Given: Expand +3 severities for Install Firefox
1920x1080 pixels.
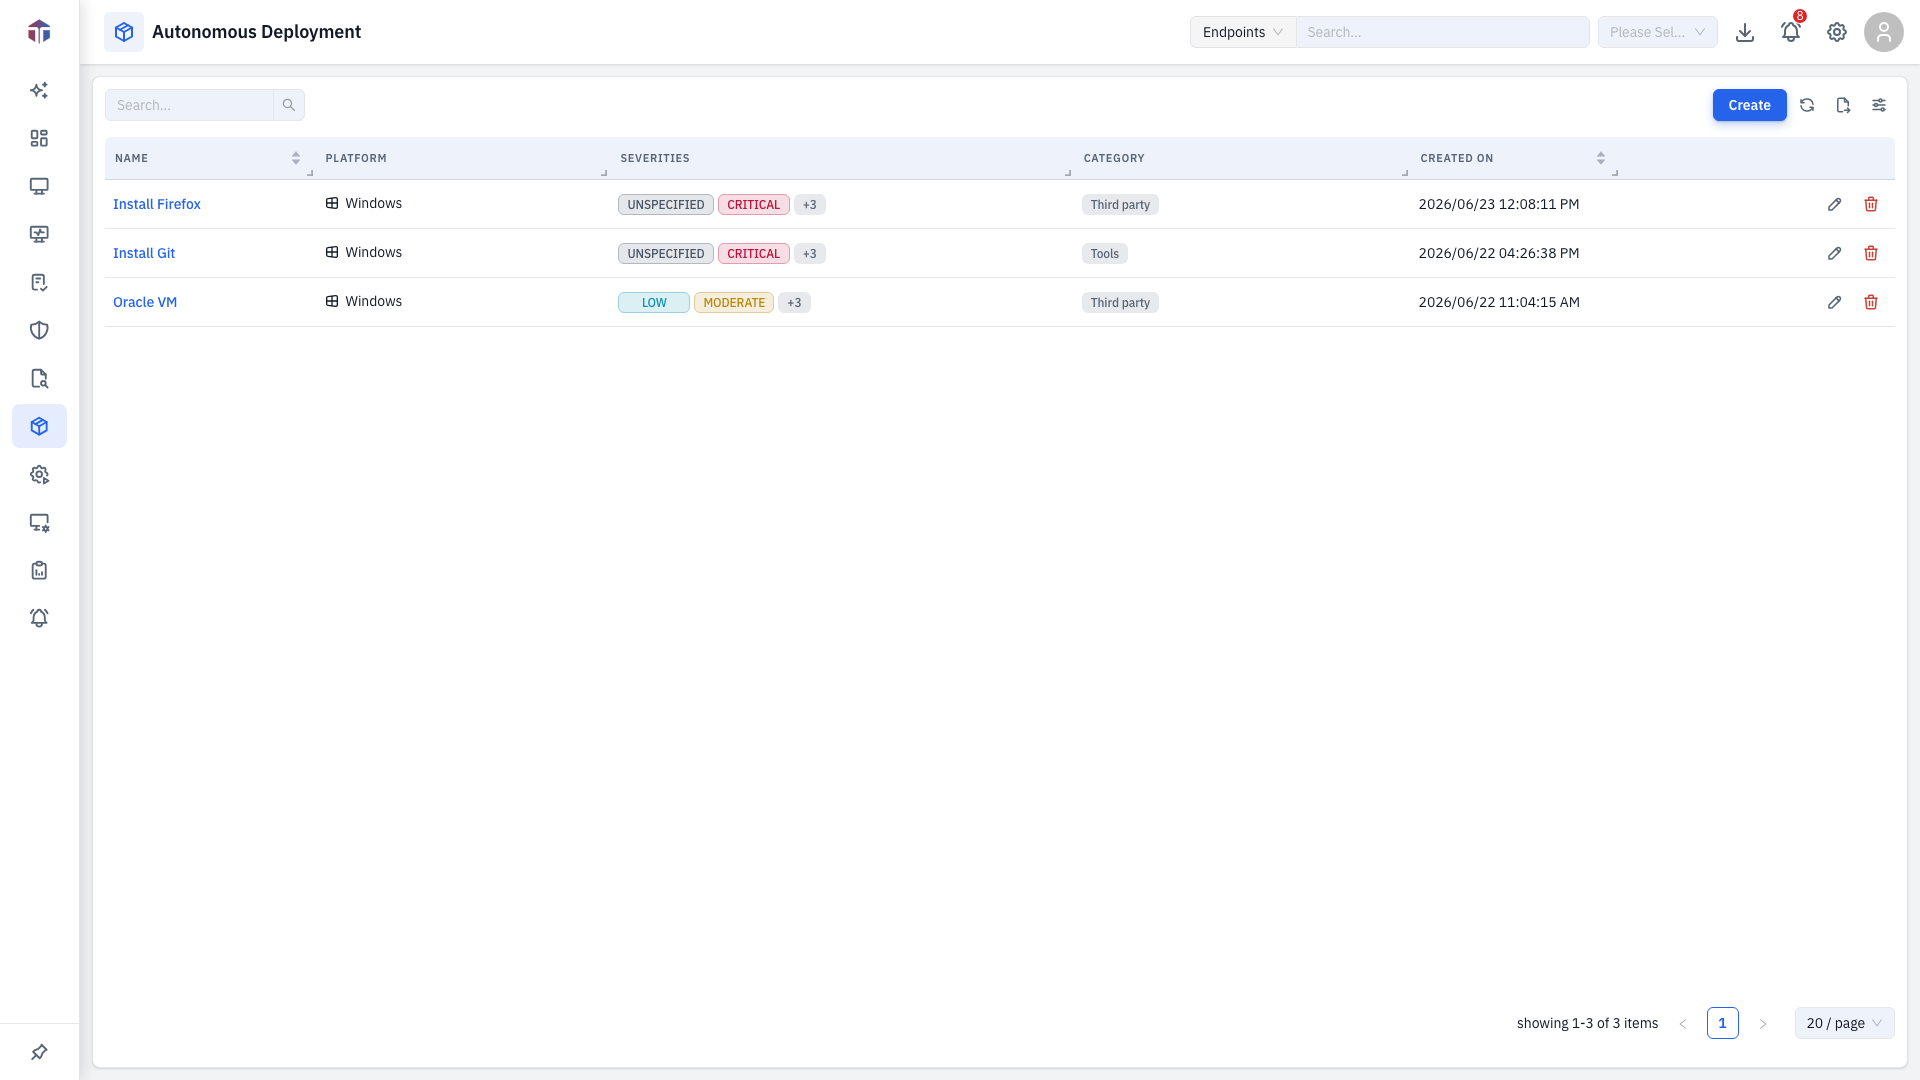Looking at the screenshot, I should tap(810, 204).
